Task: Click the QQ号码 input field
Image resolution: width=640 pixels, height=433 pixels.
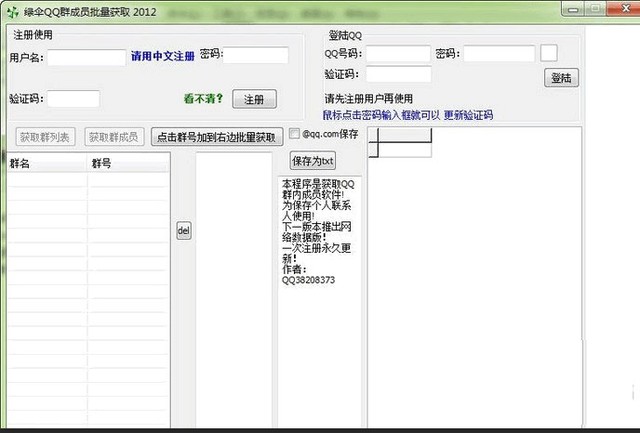Action: point(398,53)
